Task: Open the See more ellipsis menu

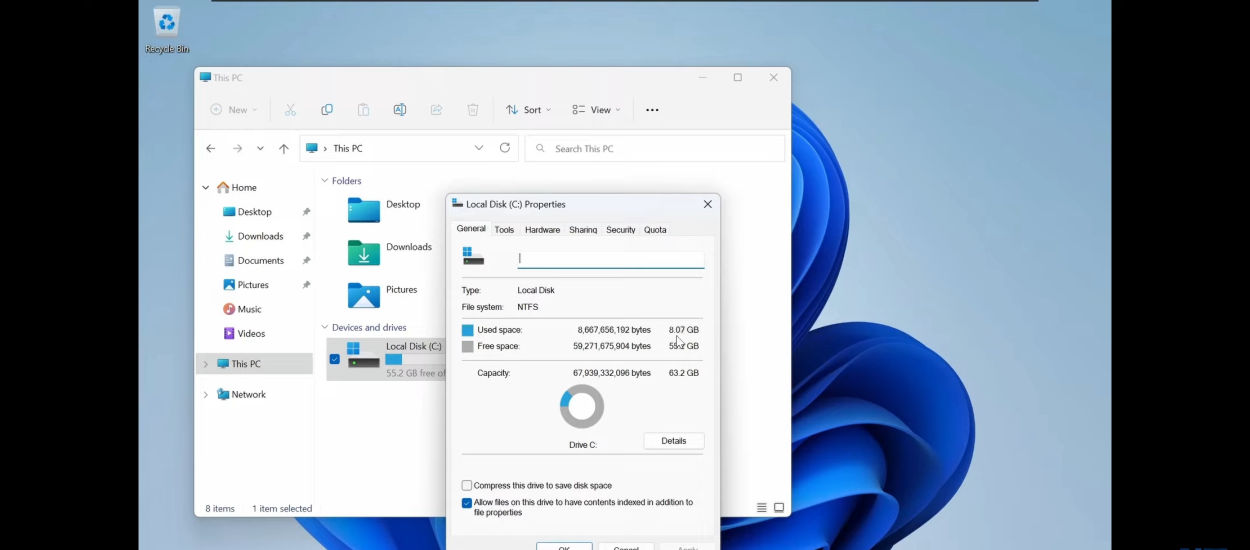Action: 652,110
